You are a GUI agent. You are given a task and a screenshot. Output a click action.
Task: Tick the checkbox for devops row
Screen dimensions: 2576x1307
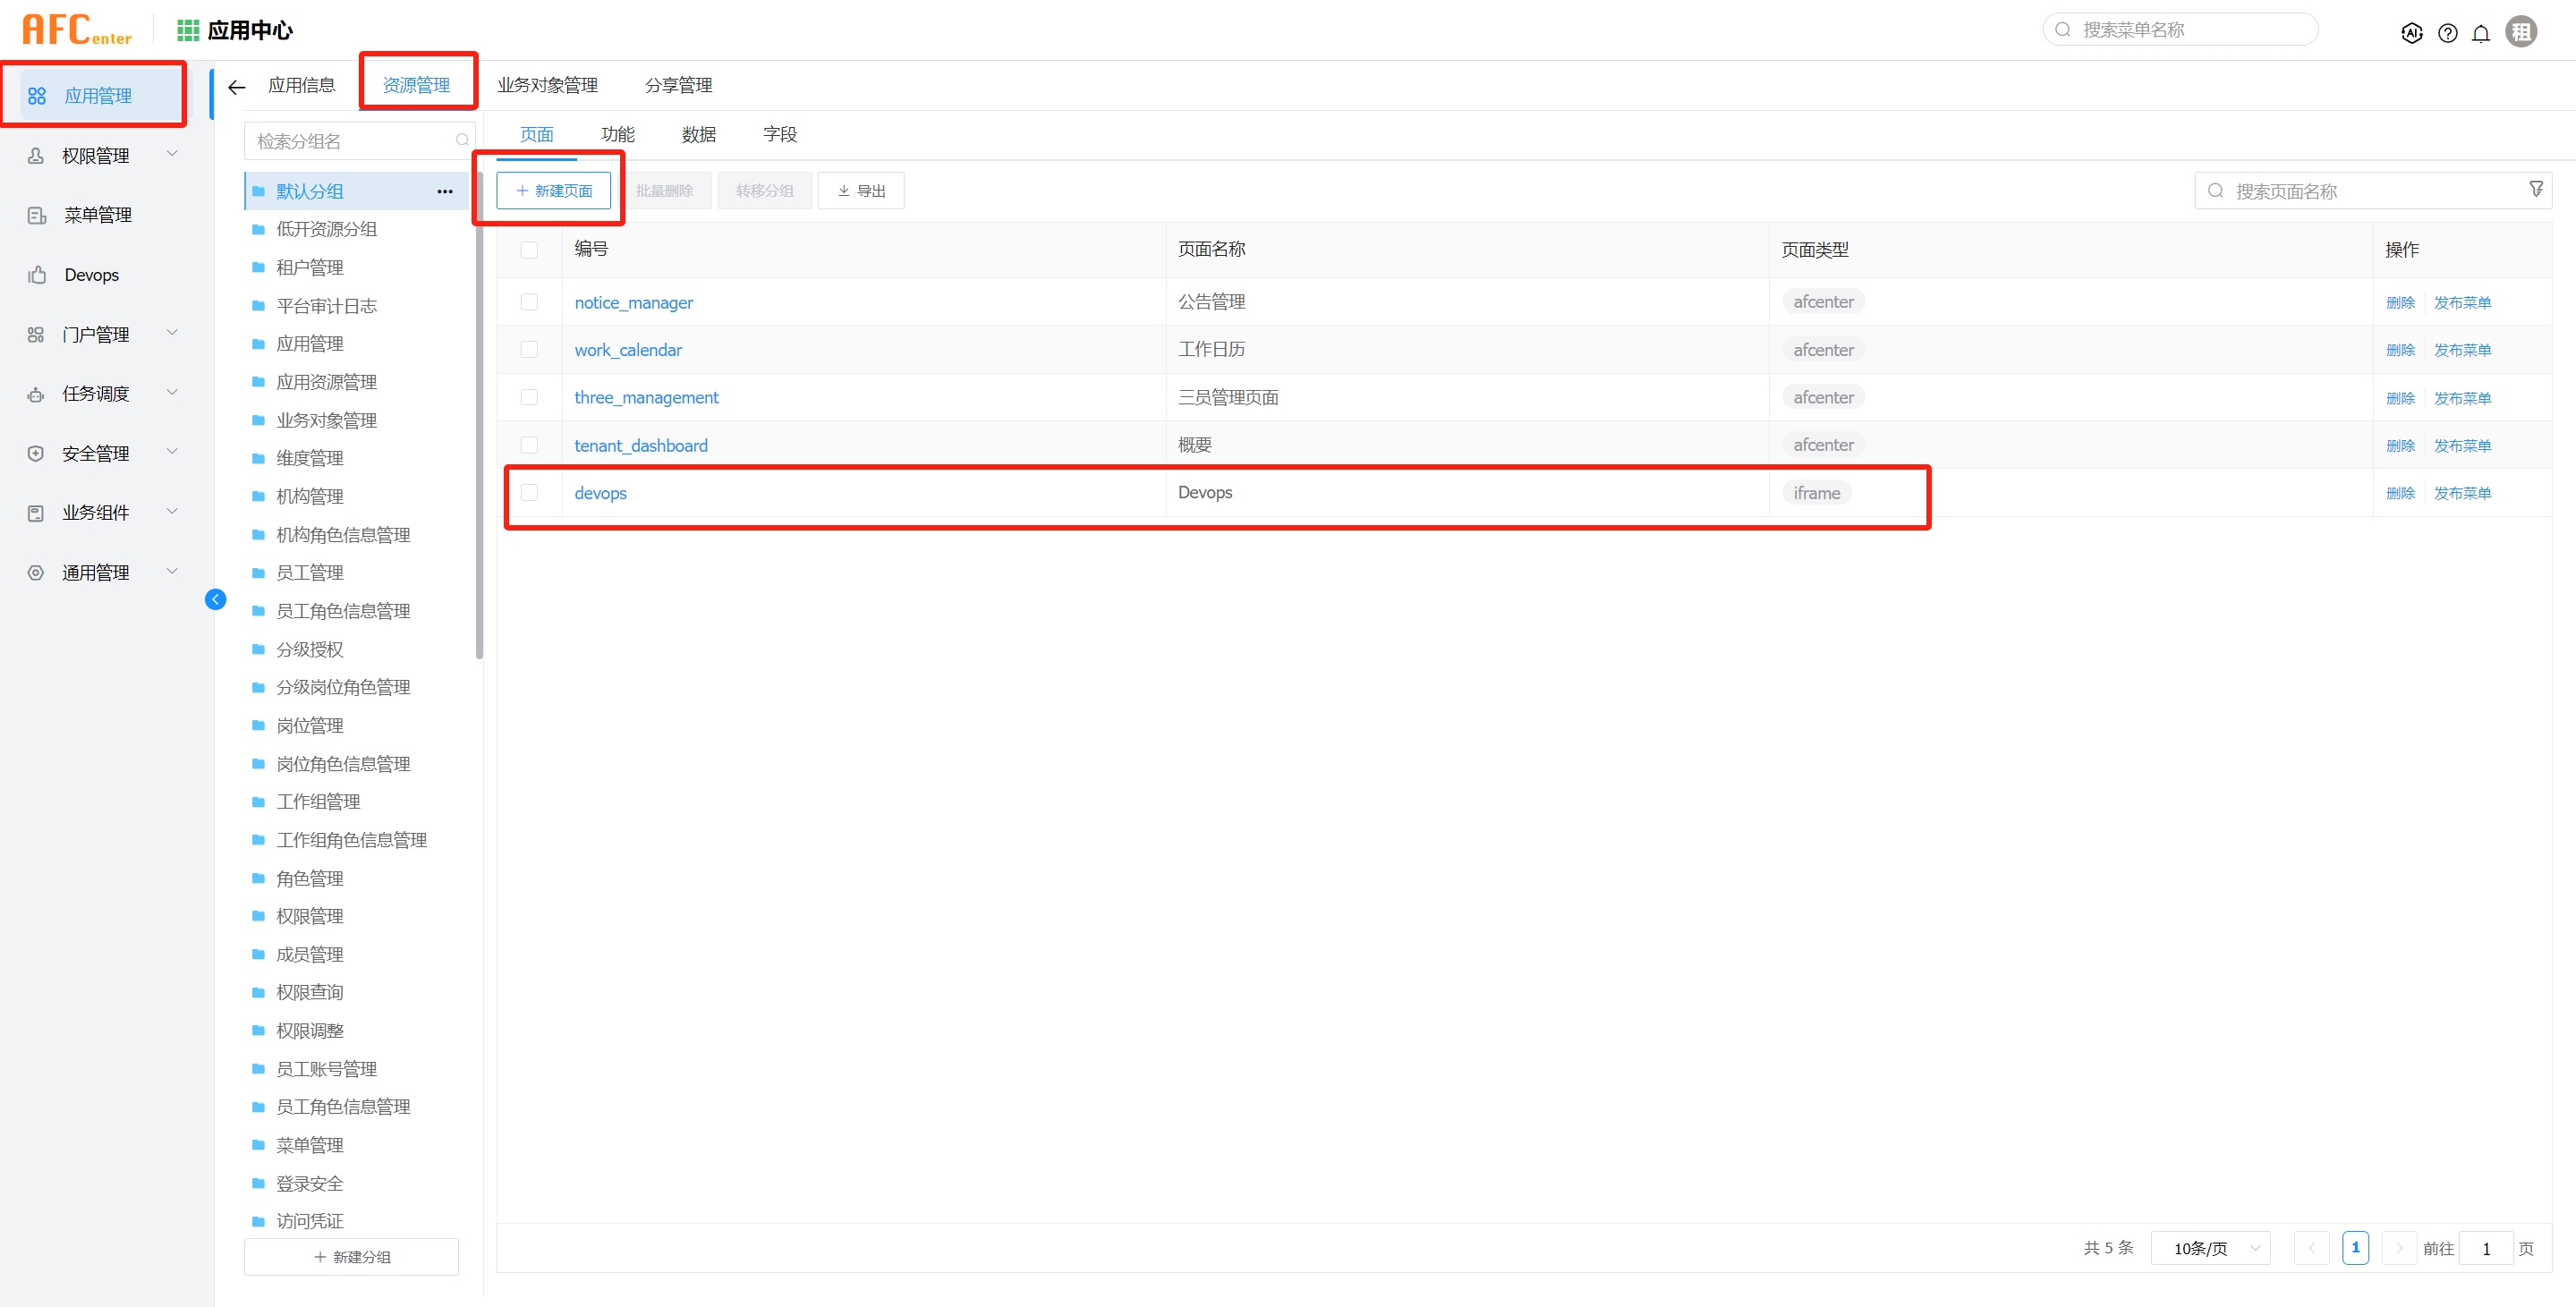click(529, 492)
